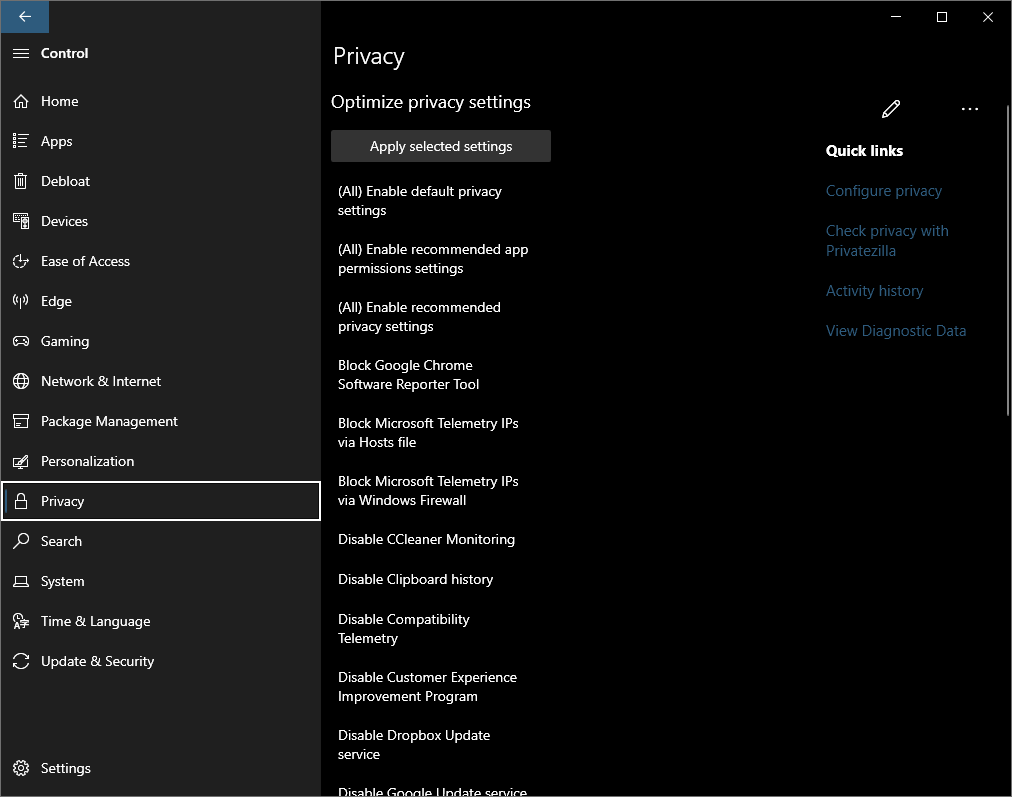
Task: Open the Debloat section
Action: (x=161, y=181)
